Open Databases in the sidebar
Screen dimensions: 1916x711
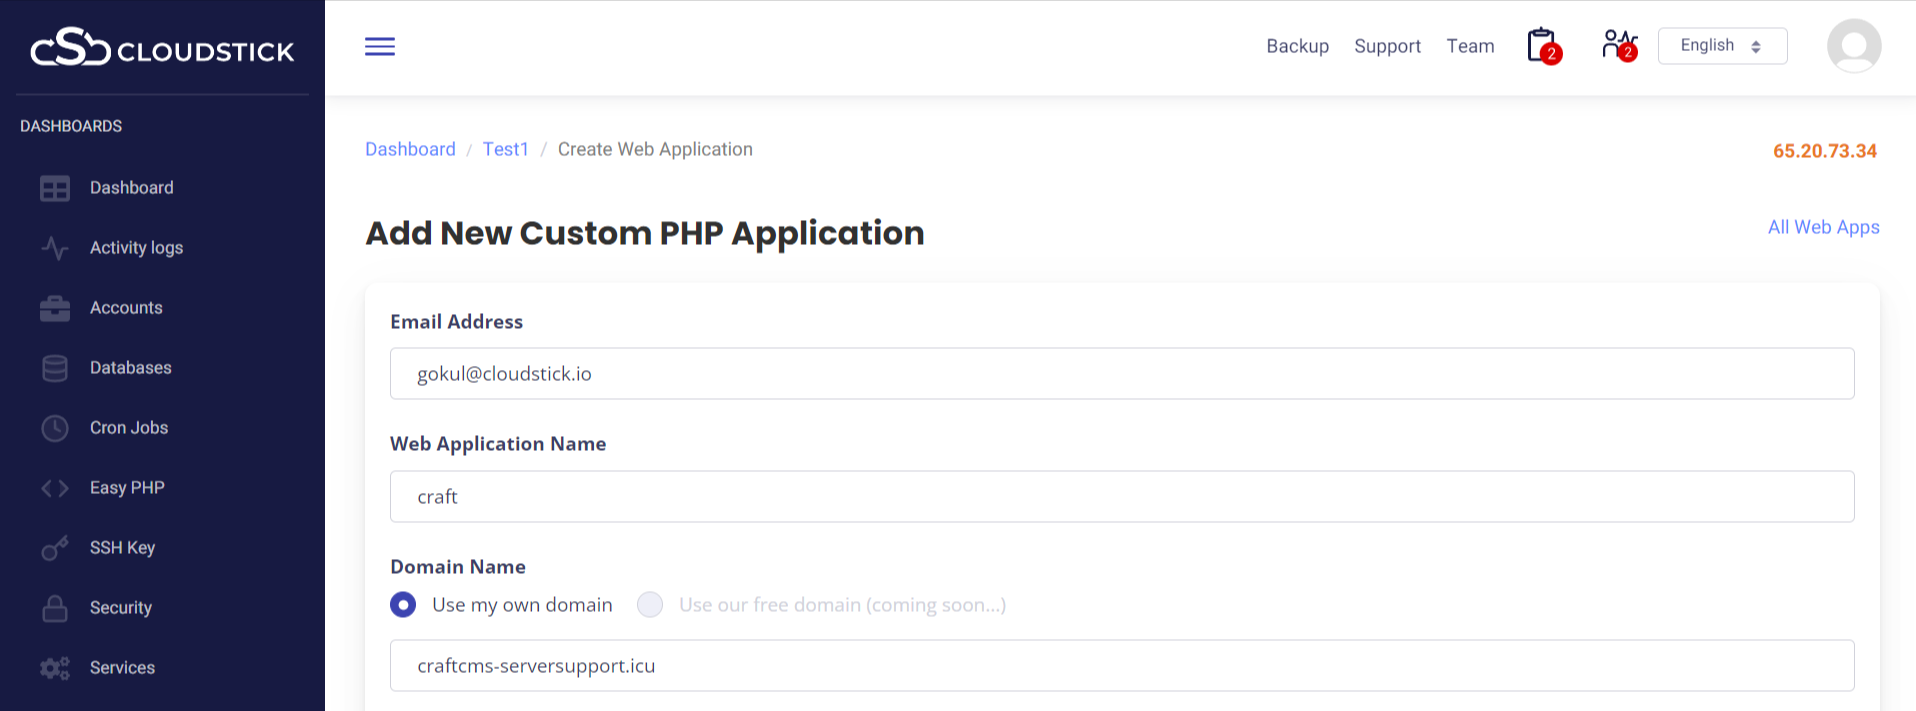[x=130, y=368]
